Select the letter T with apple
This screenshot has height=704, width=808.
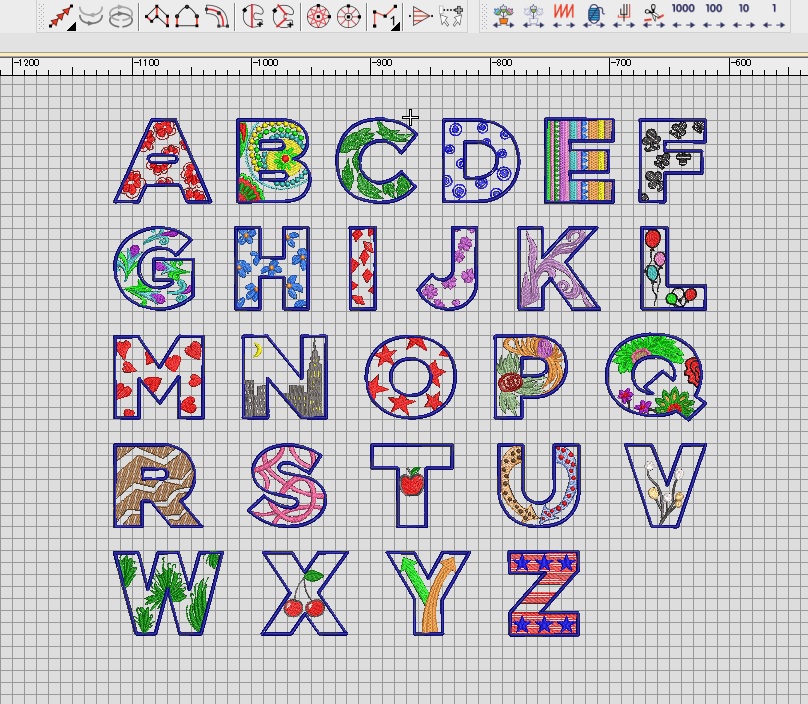(x=412, y=485)
